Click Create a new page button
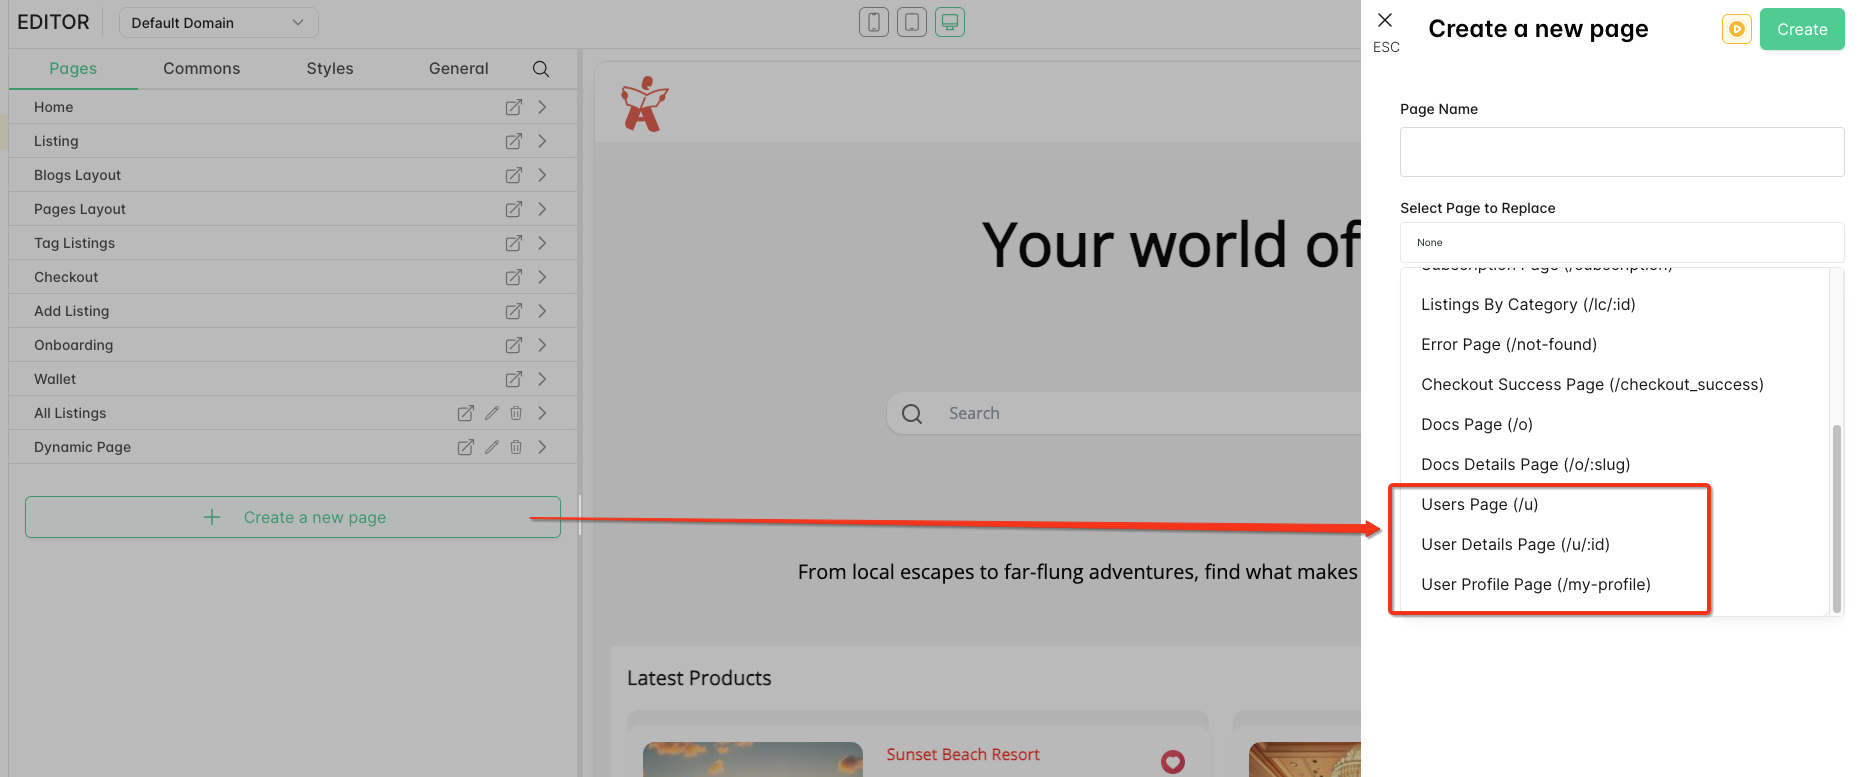 [293, 517]
